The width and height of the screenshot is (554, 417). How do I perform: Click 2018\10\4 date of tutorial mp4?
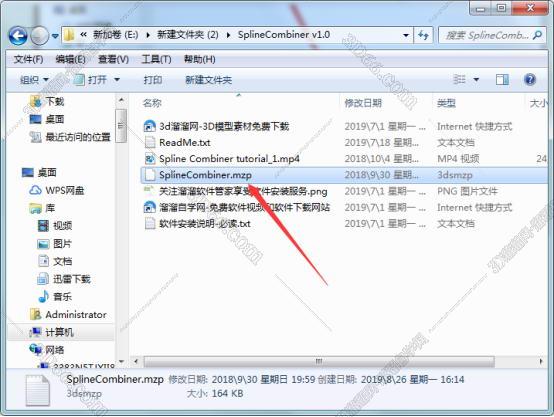[x=381, y=159]
